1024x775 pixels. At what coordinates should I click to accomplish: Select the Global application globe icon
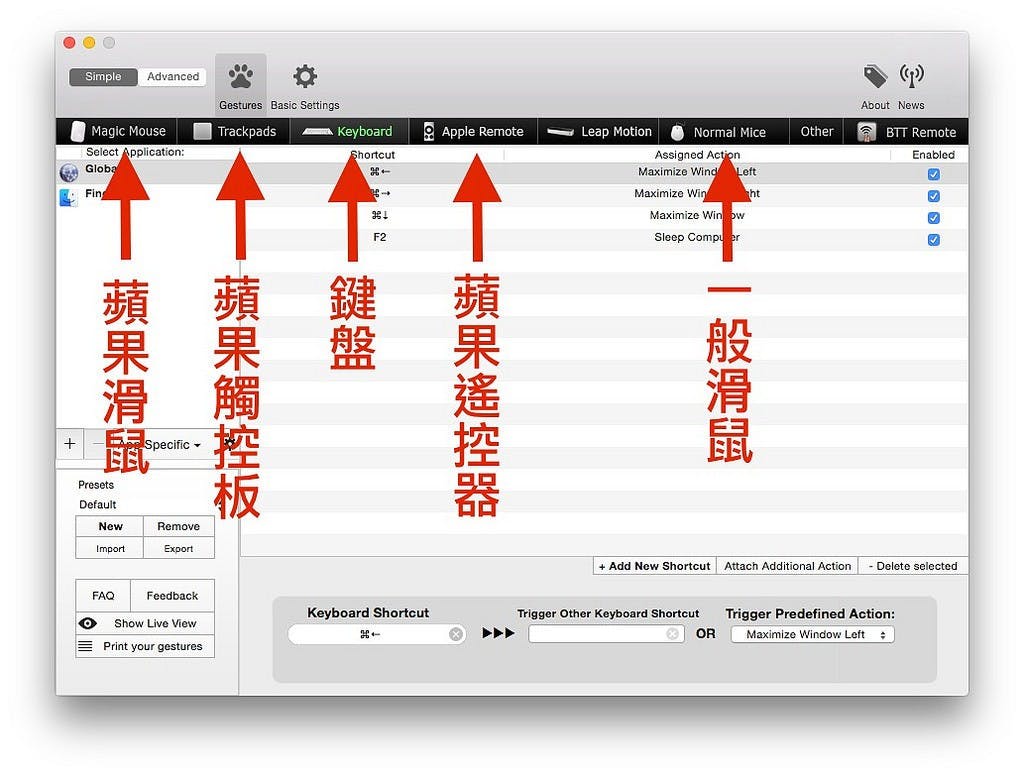click(x=69, y=172)
